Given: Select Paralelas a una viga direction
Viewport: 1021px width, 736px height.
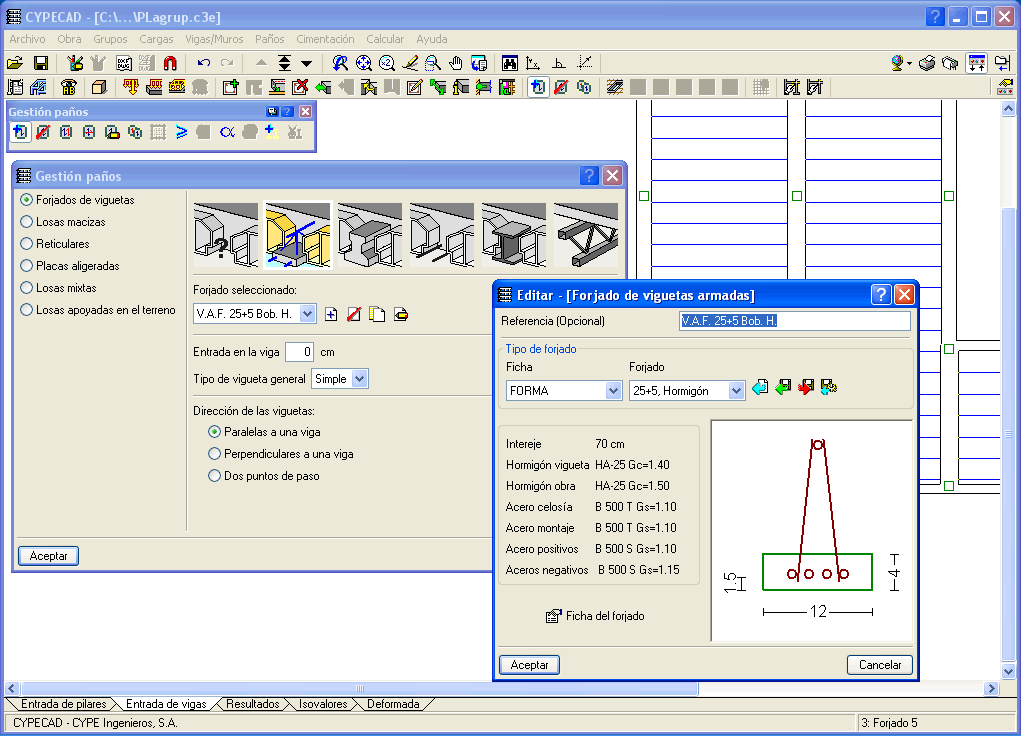Looking at the screenshot, I should click(264, 432).
